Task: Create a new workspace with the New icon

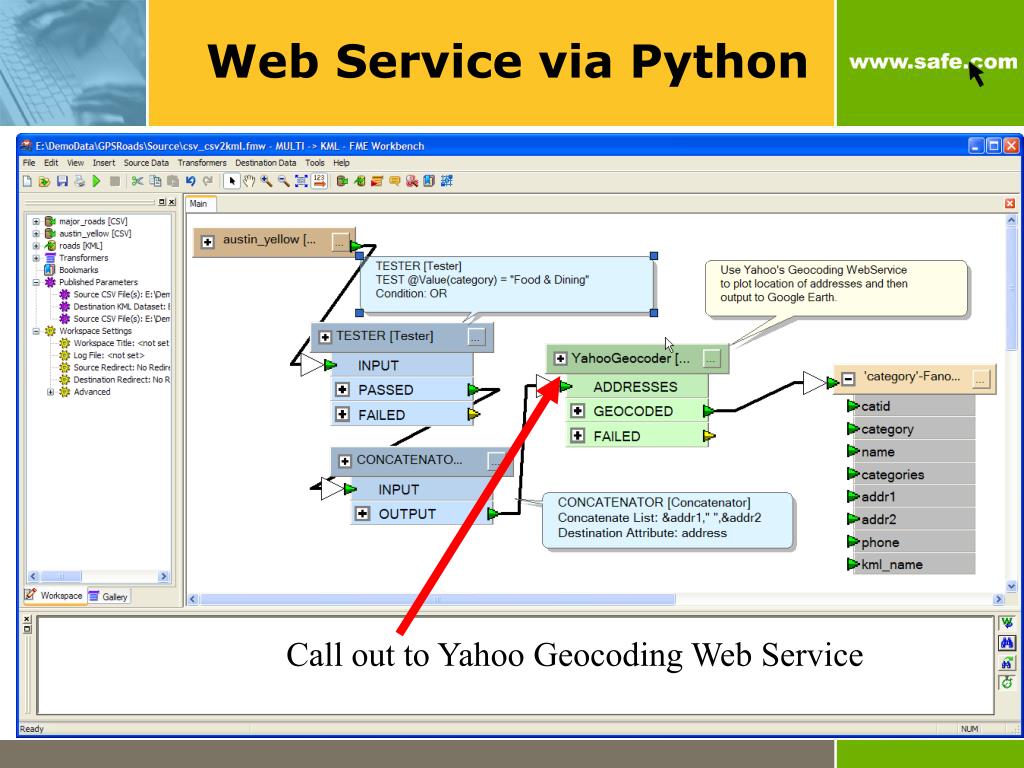Action: tap(27, 181)
